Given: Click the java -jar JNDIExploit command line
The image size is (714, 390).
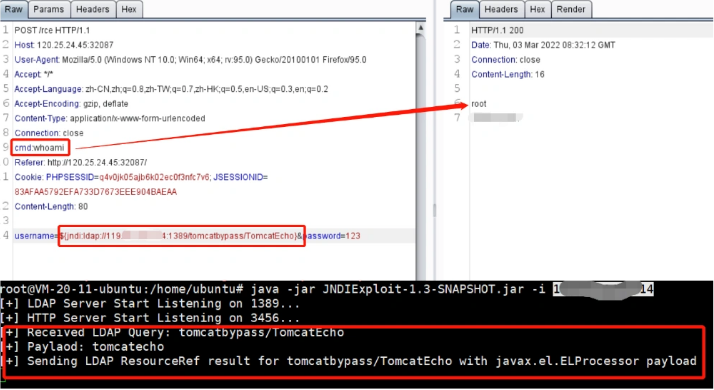Looking at the screenshot, I should [x=327, y=289].
